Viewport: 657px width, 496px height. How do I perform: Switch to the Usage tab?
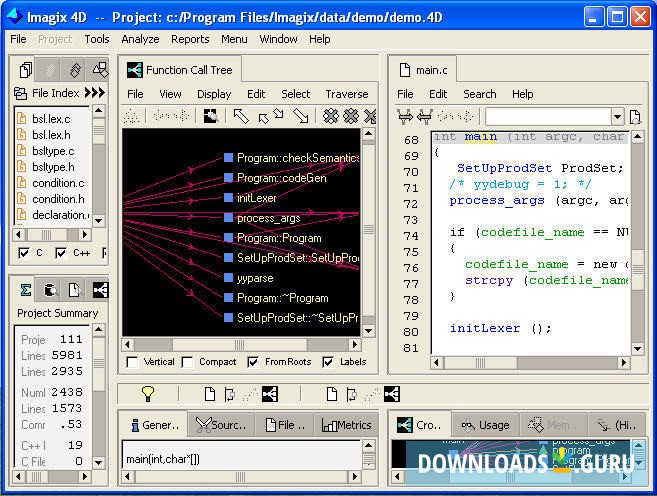tap(485, 425)
